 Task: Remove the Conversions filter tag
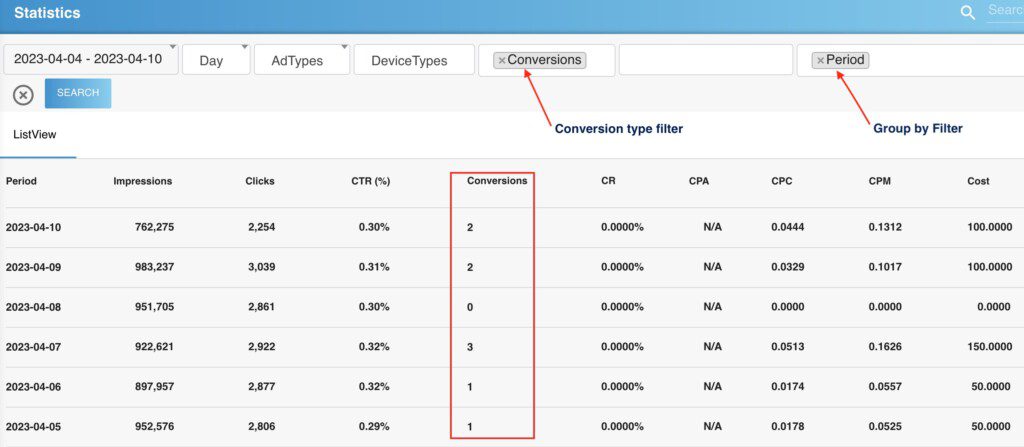pyautogui.click(x=502, y=61)
